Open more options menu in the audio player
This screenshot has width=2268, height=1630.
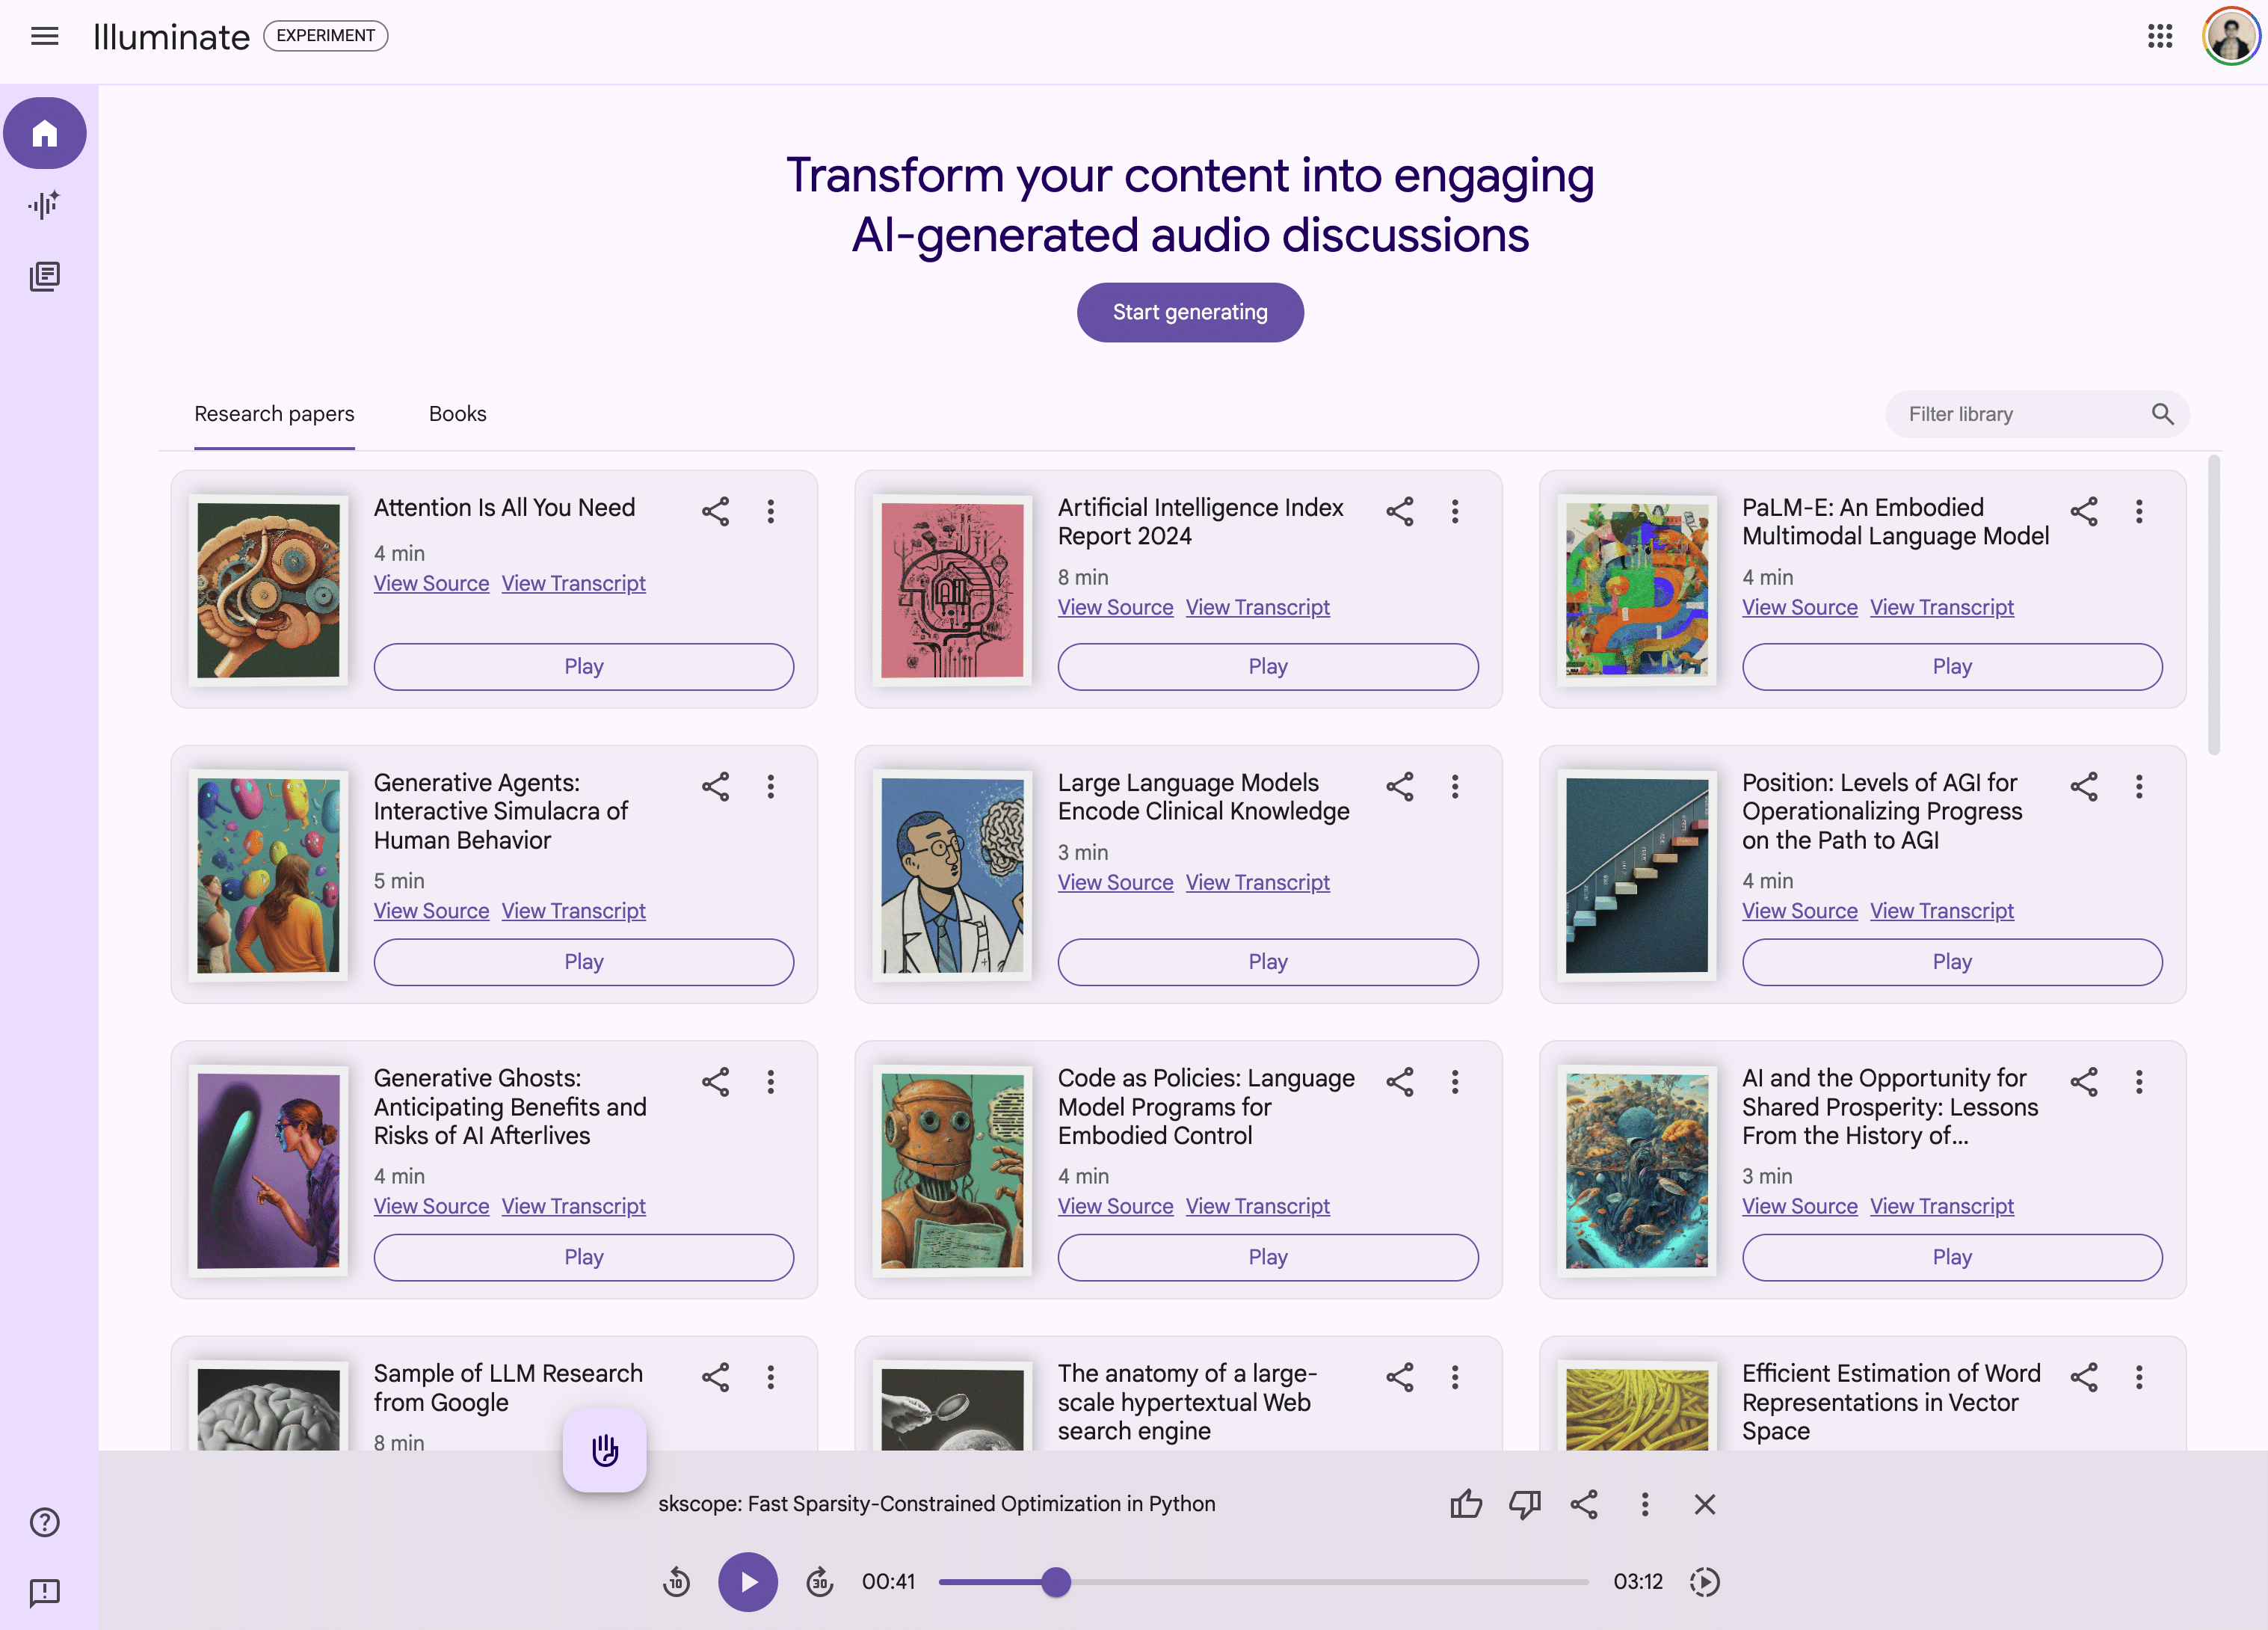tap(1644, 1504)
